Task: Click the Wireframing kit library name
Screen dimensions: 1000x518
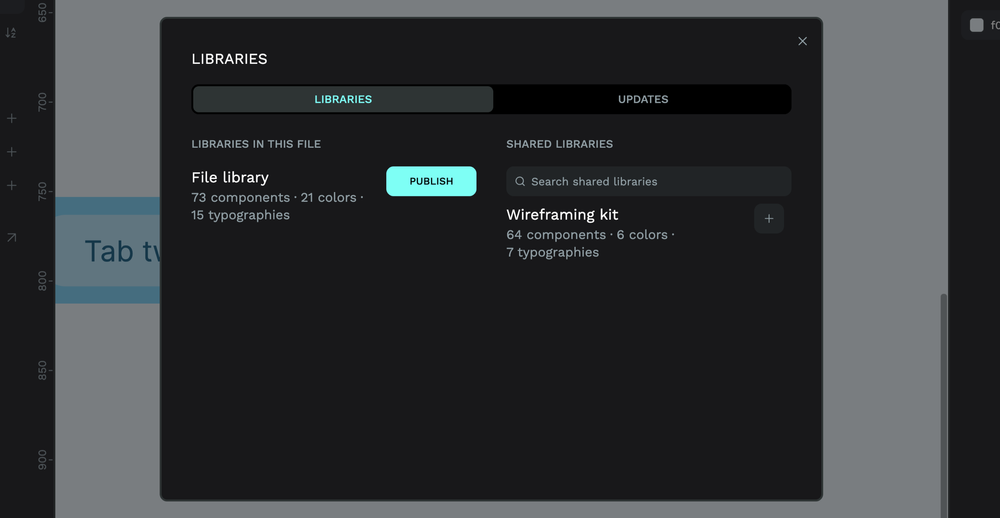Action: (562, 215)
